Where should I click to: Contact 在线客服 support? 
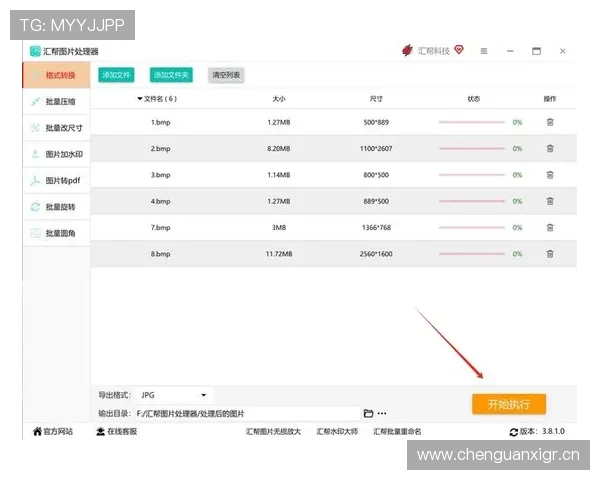pos(116,432)
